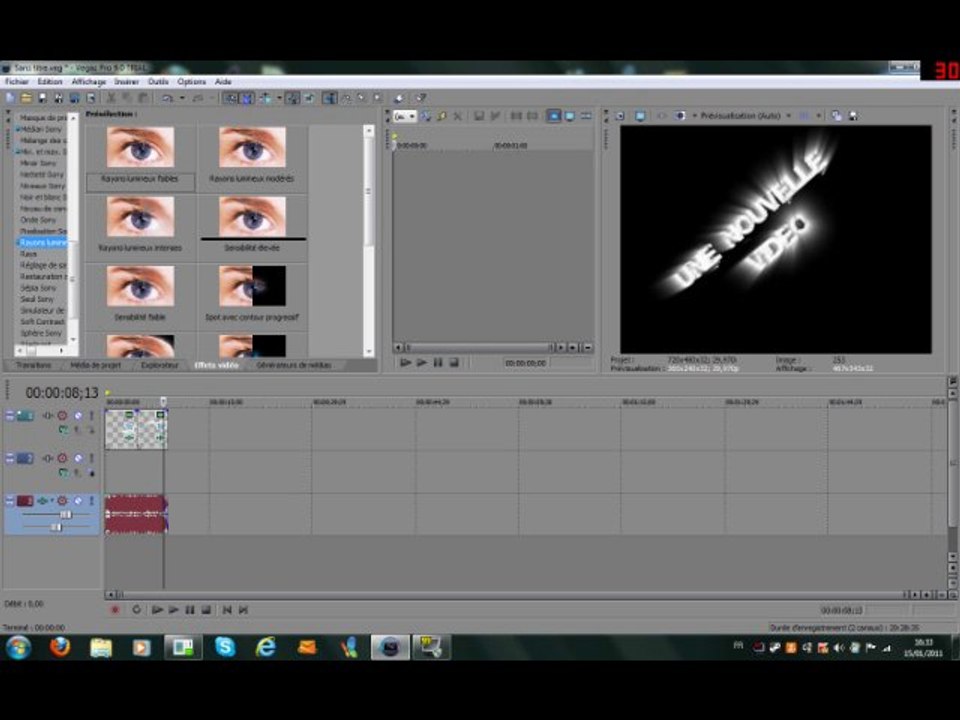Create a new project via toolbar icon
960x720 pixels.
[x=10, y=98]
